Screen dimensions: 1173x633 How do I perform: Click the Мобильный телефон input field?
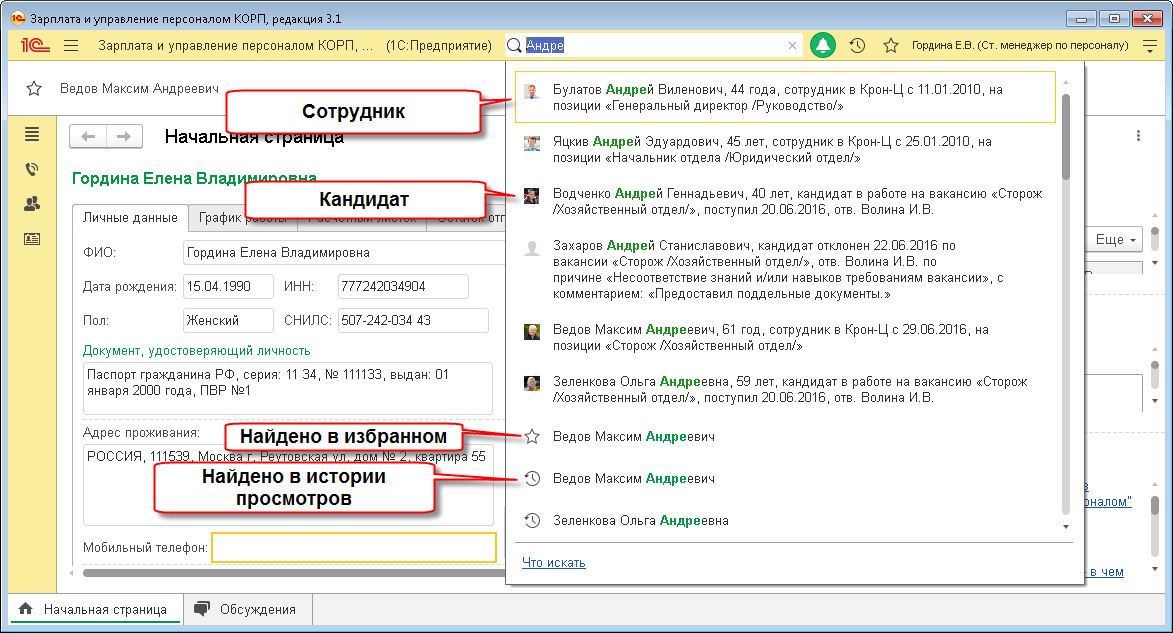(354, 547)
